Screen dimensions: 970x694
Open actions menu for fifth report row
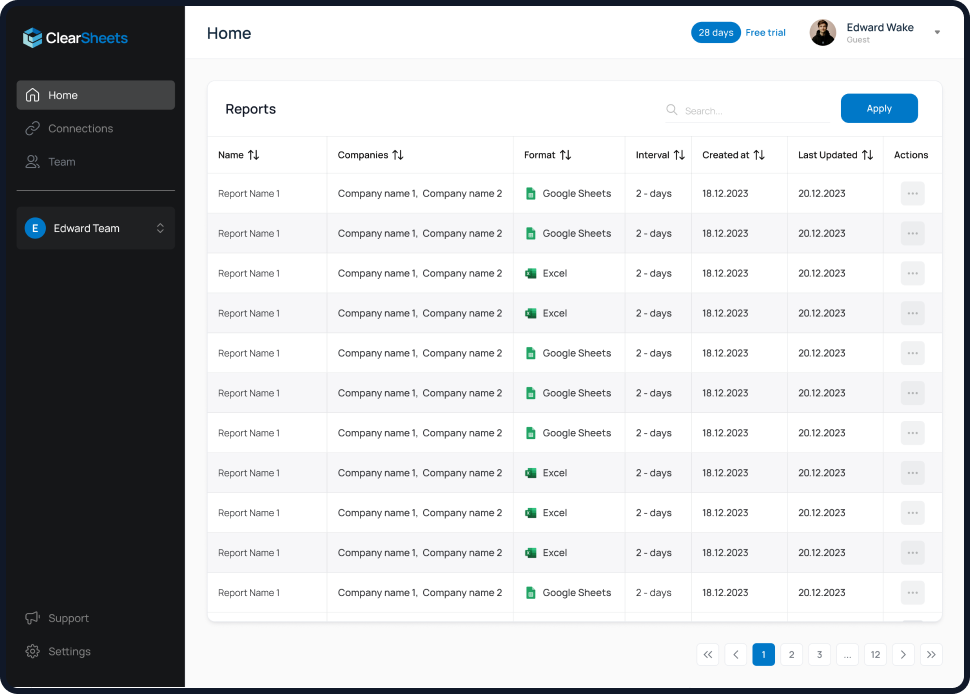pos(912,353)
